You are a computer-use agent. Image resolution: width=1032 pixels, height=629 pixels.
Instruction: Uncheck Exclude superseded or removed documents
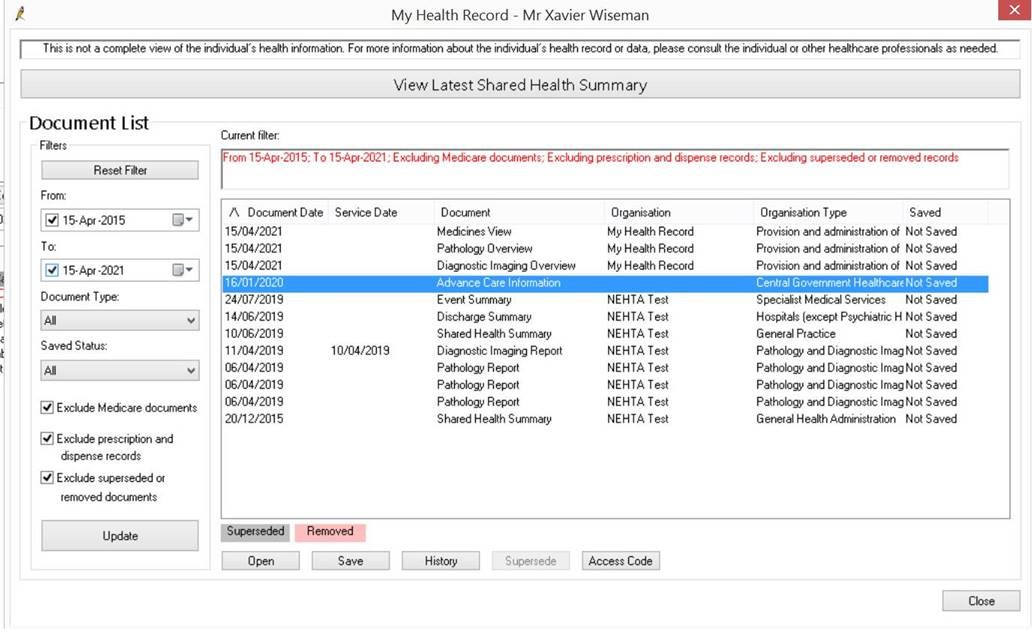point(47,478)
